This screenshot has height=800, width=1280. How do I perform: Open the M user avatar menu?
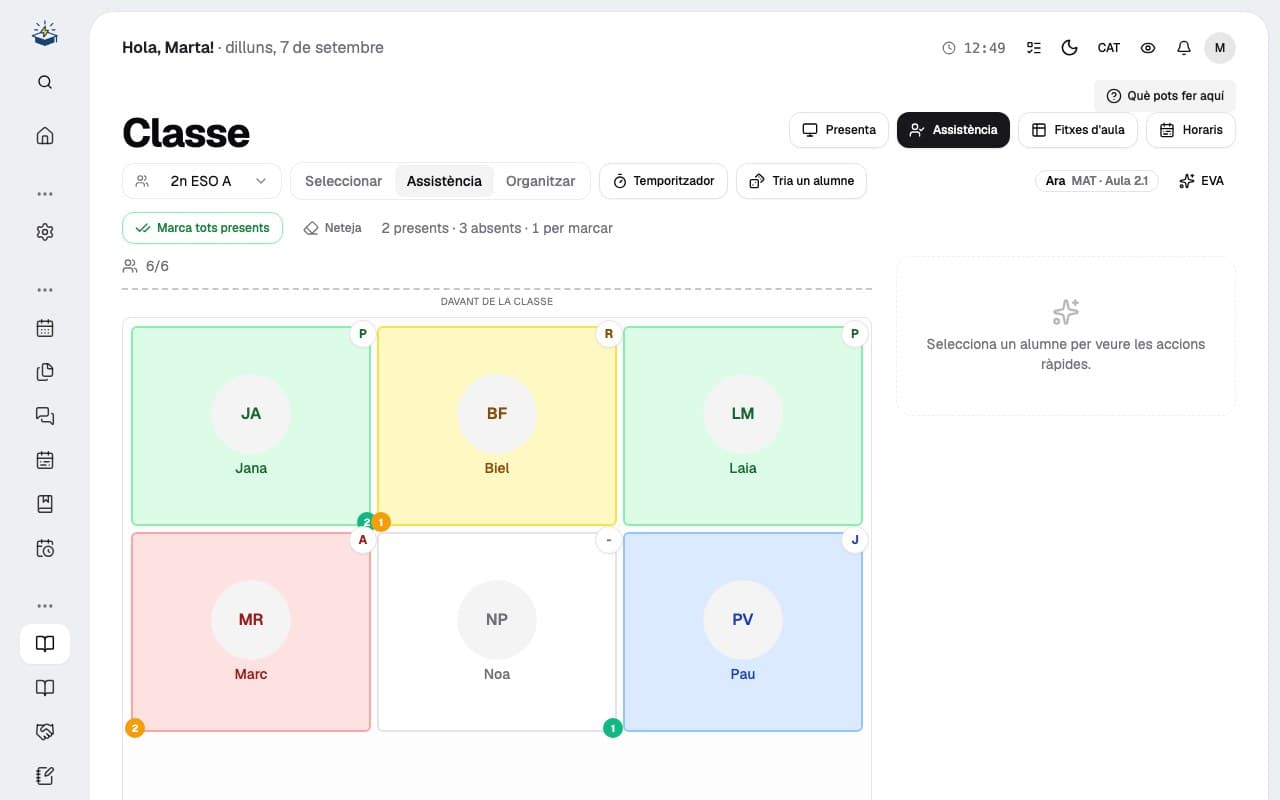point(1220,48)
